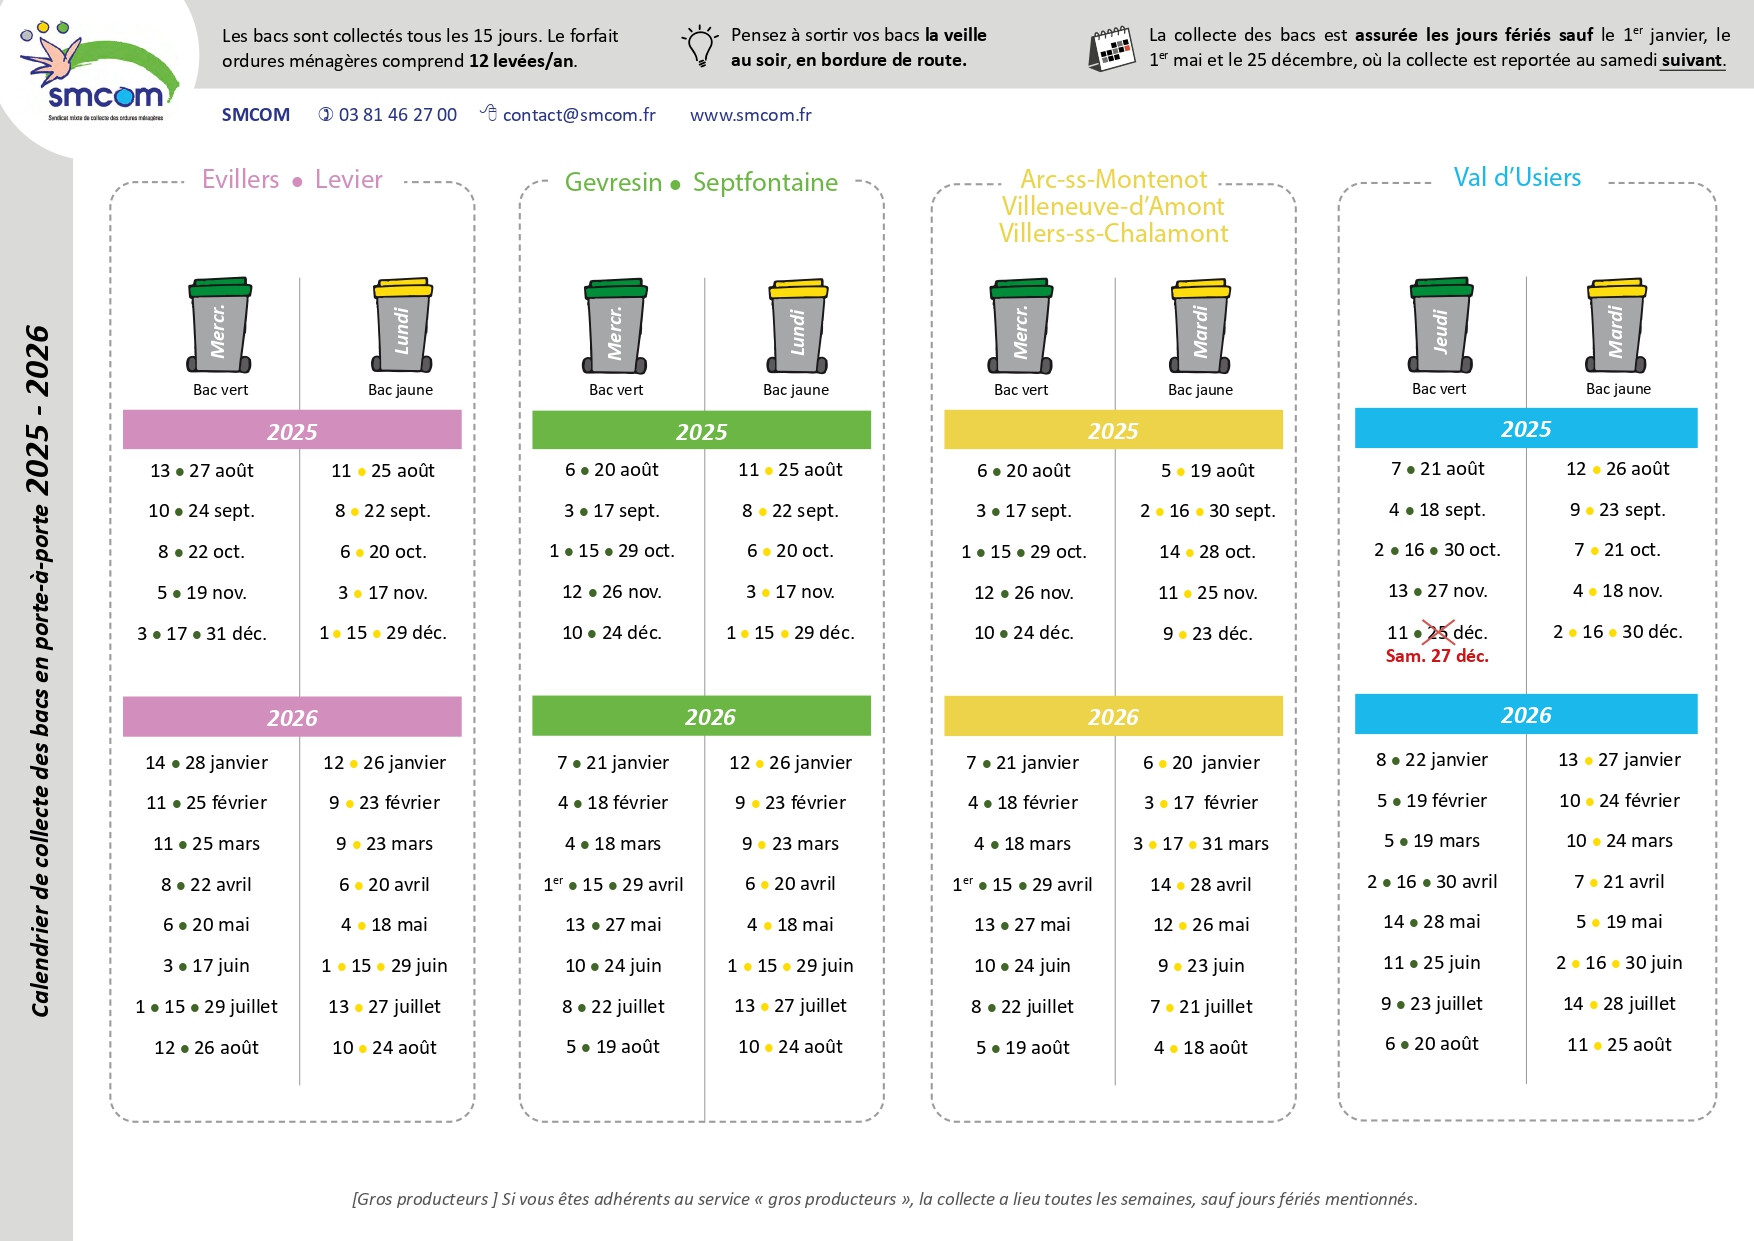
Task: Click the SMCOM logo
Action: (x=100, y=73)
